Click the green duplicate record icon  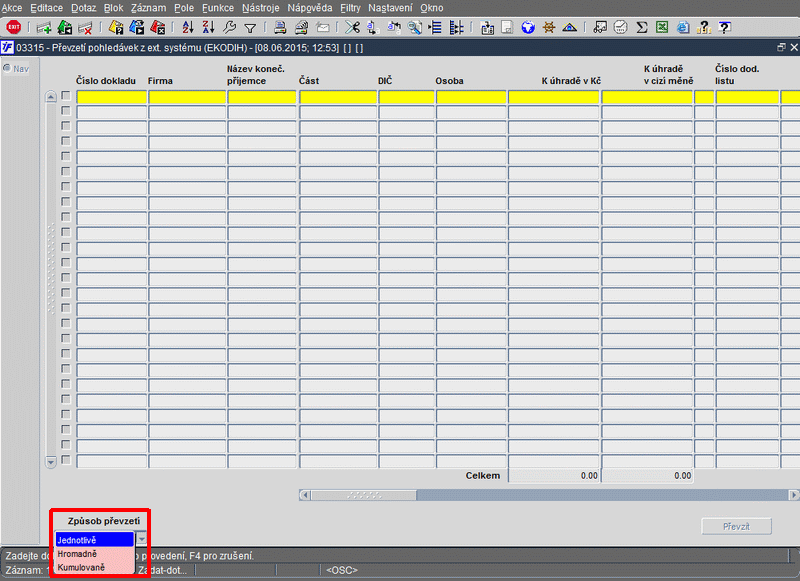coord(65,28)
